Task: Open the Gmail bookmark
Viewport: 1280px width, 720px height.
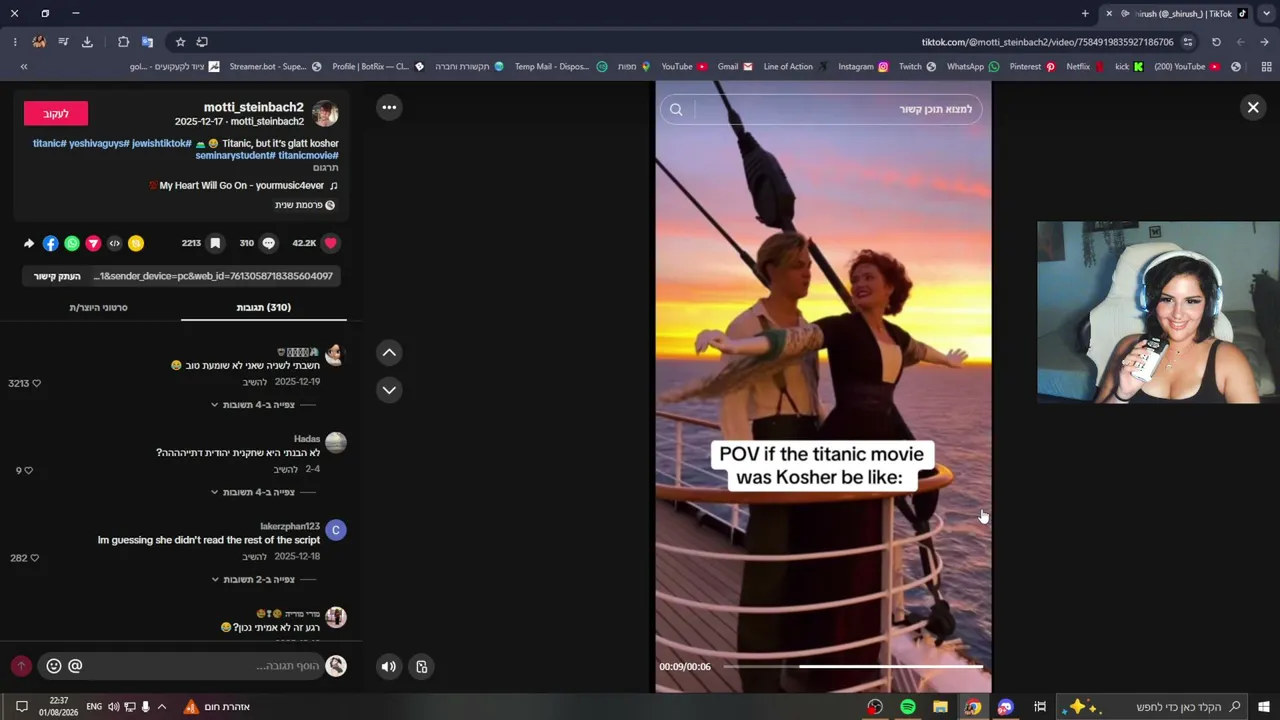Action: pos(735,67)
